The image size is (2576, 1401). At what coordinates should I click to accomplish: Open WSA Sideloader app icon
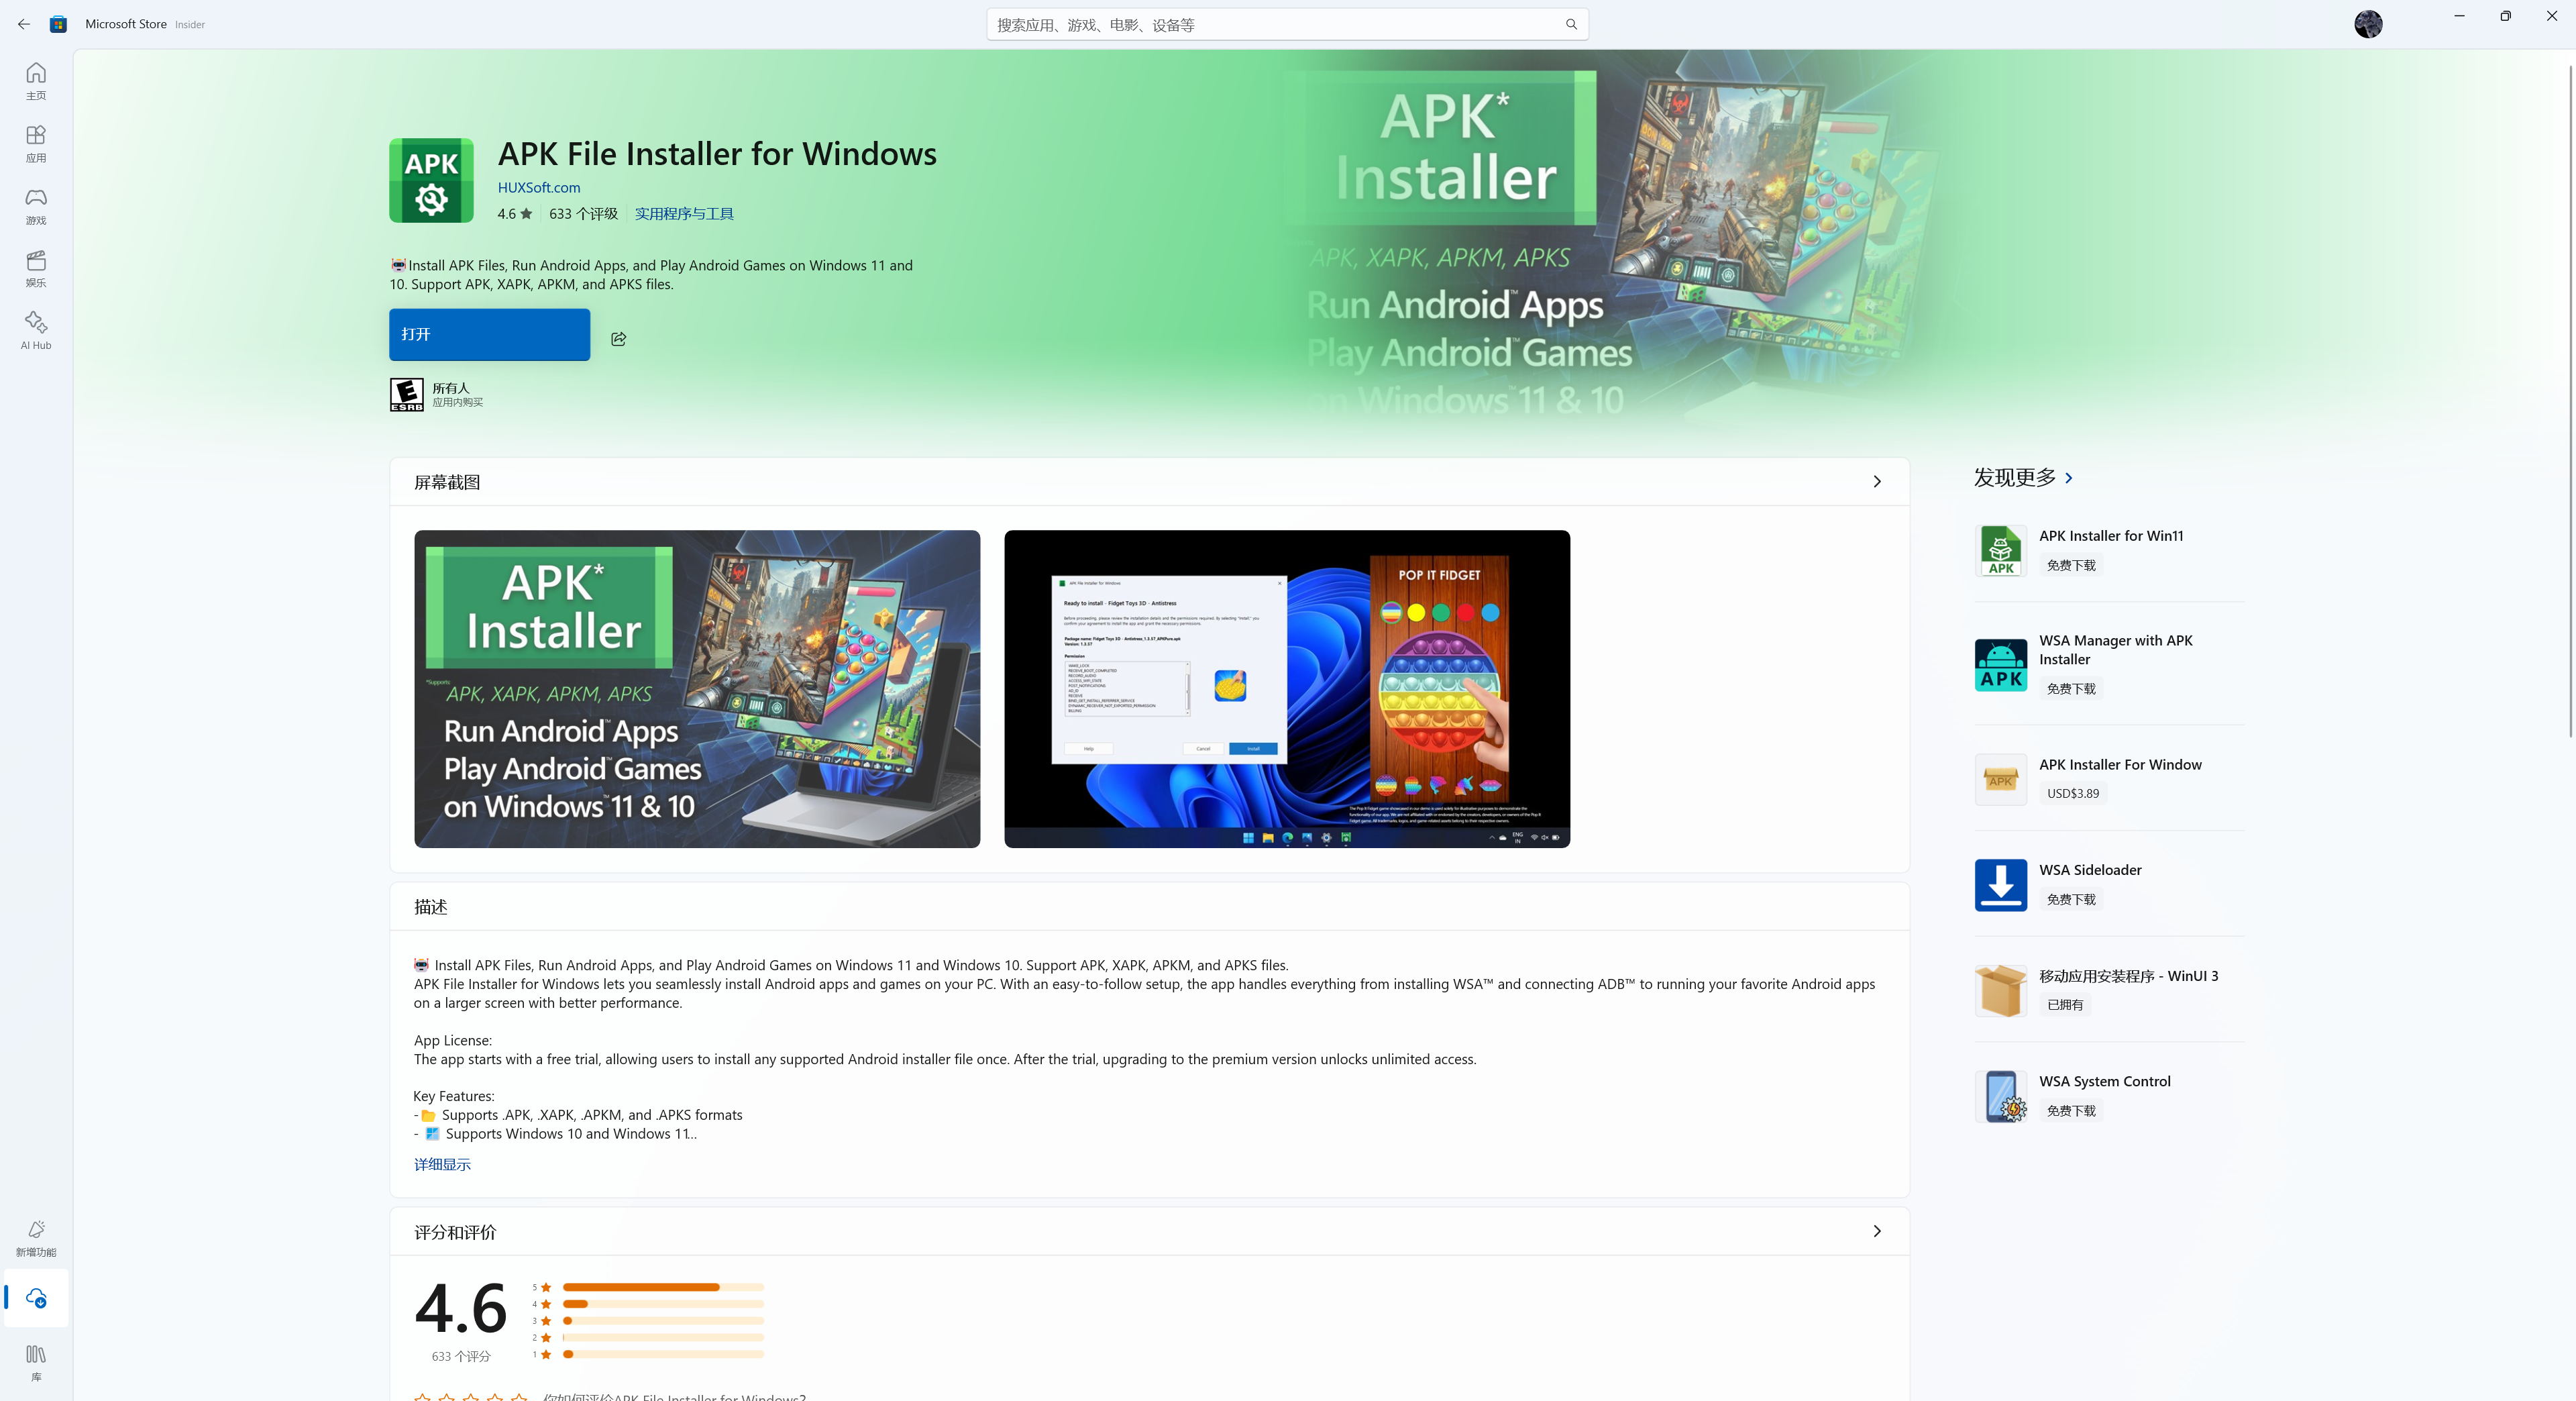click(2000, 885)
